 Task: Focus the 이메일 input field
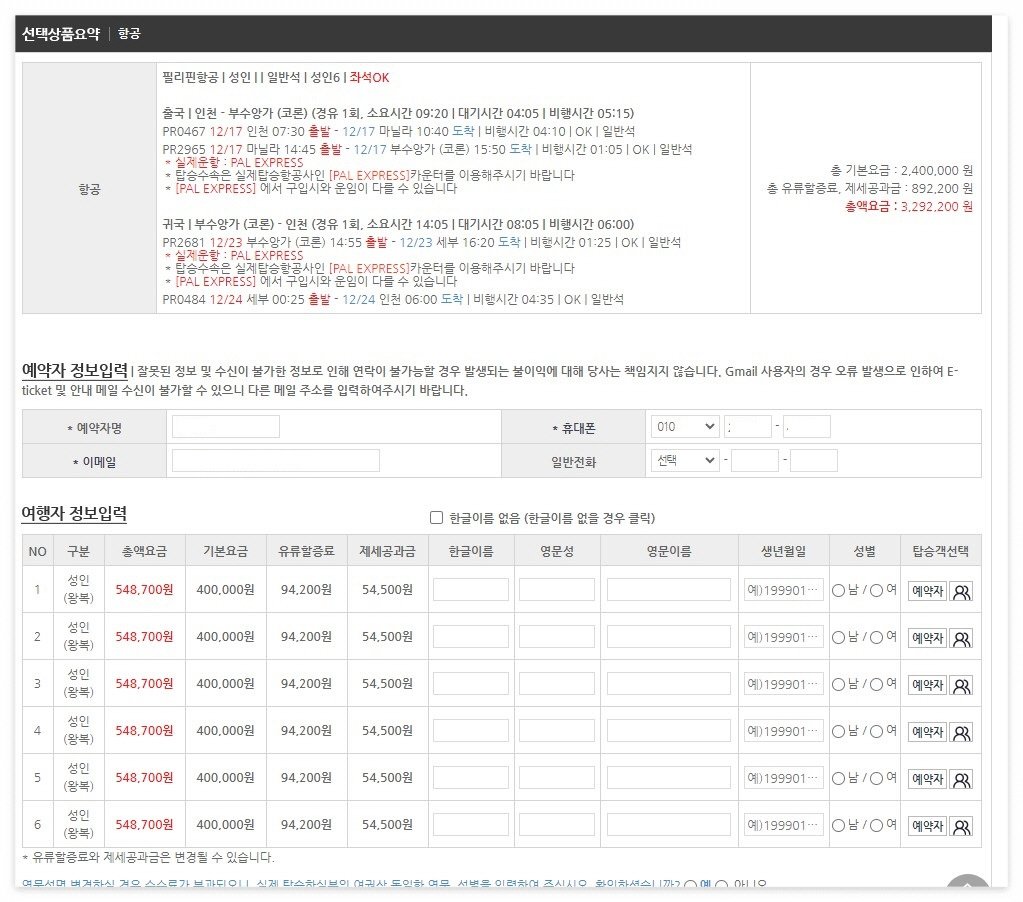(276, 460)
